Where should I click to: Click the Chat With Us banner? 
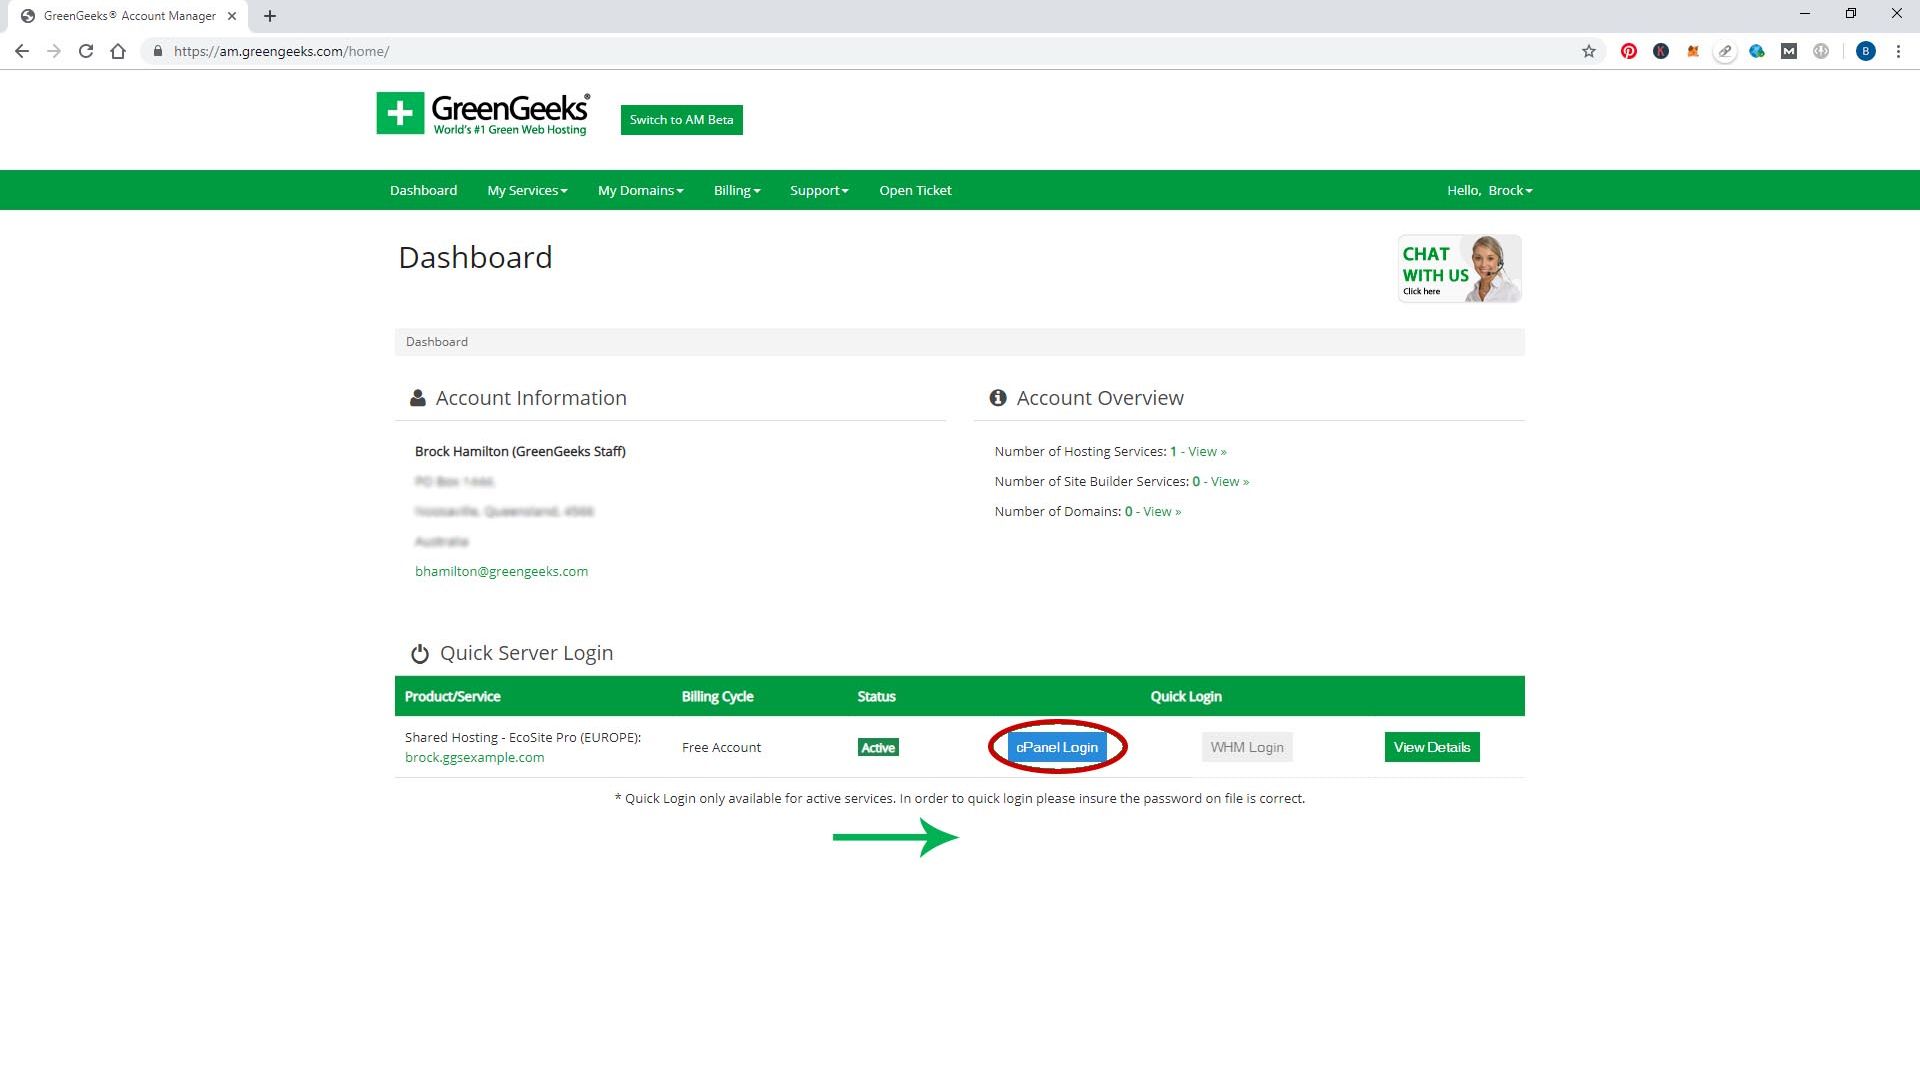[x=1459, y=269]
